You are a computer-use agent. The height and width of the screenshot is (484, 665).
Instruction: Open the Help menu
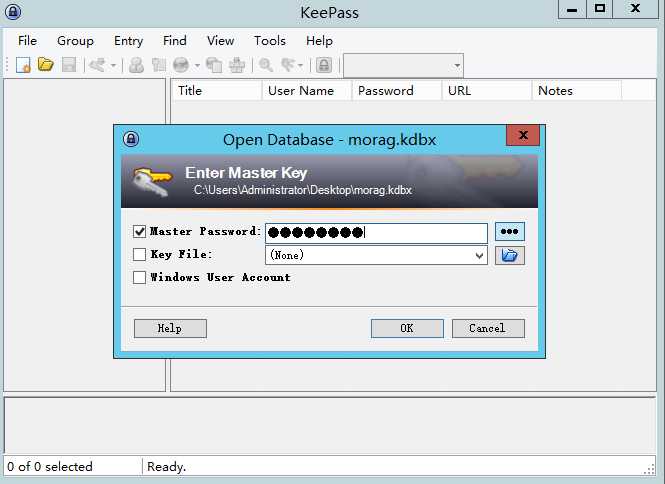tap(319, 41)
